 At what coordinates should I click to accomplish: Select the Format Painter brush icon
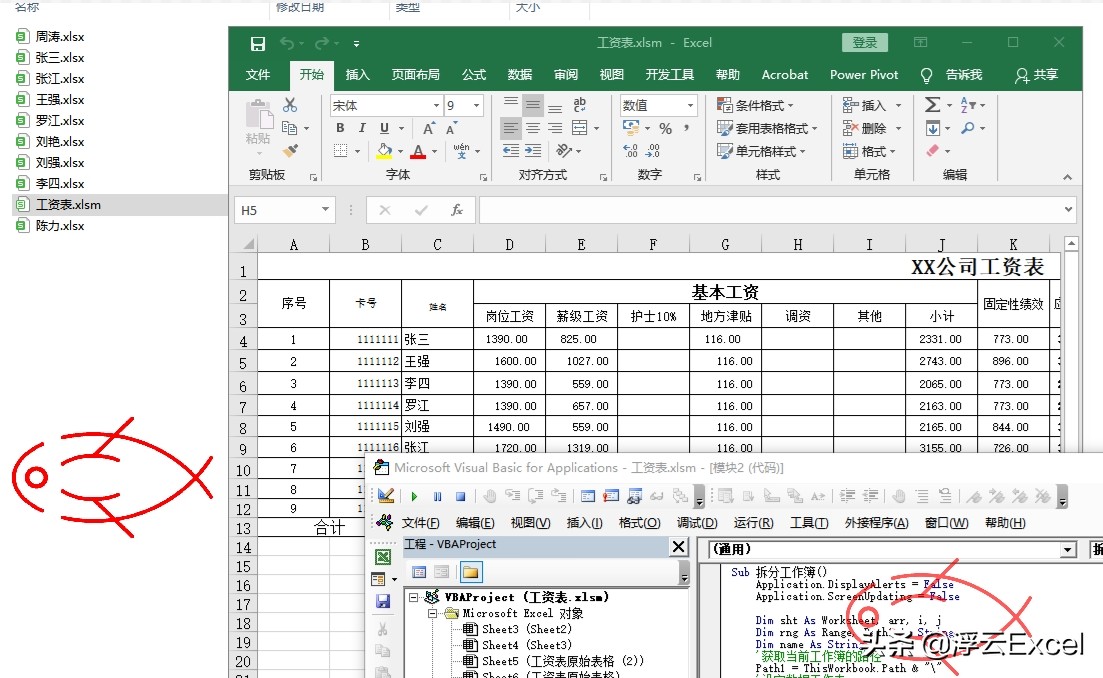[x=290, y=150]
